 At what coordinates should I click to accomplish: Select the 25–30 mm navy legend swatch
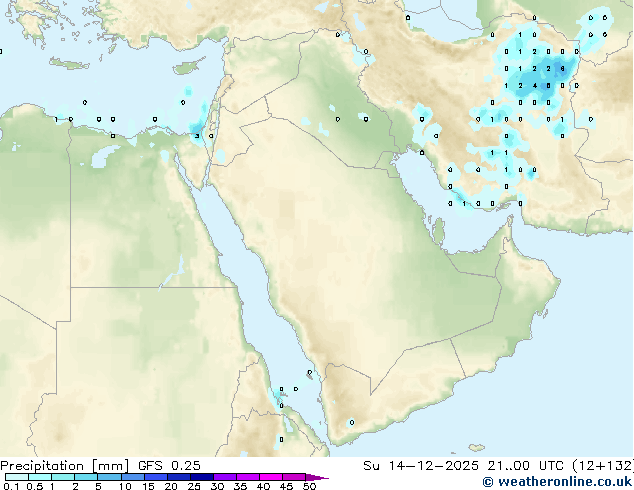tap(201, 477)
